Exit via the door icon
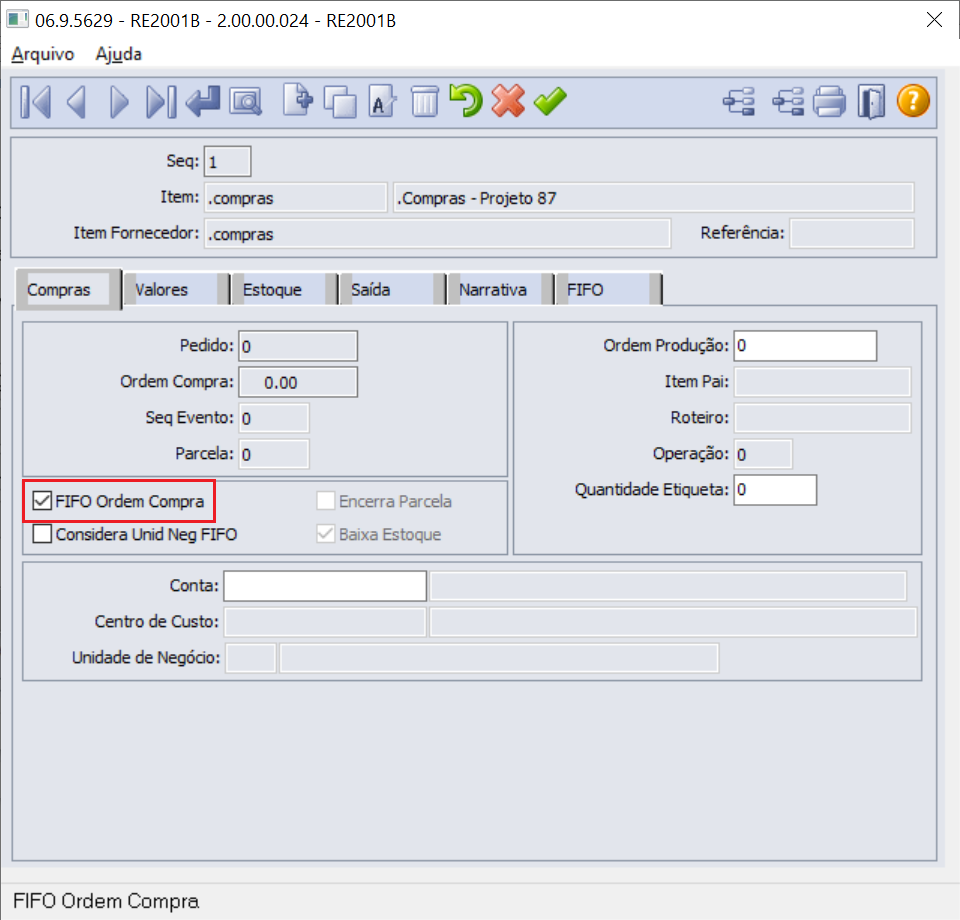This screenshot has width=960, height=920. click(871, 102)
